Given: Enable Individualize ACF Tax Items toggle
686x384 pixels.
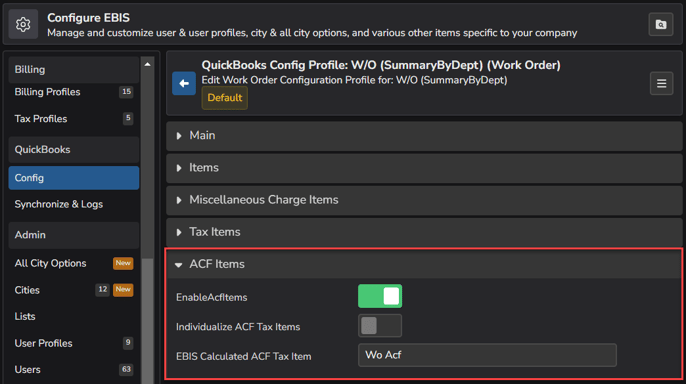Looking at the screenshot, I should point(380,326).
